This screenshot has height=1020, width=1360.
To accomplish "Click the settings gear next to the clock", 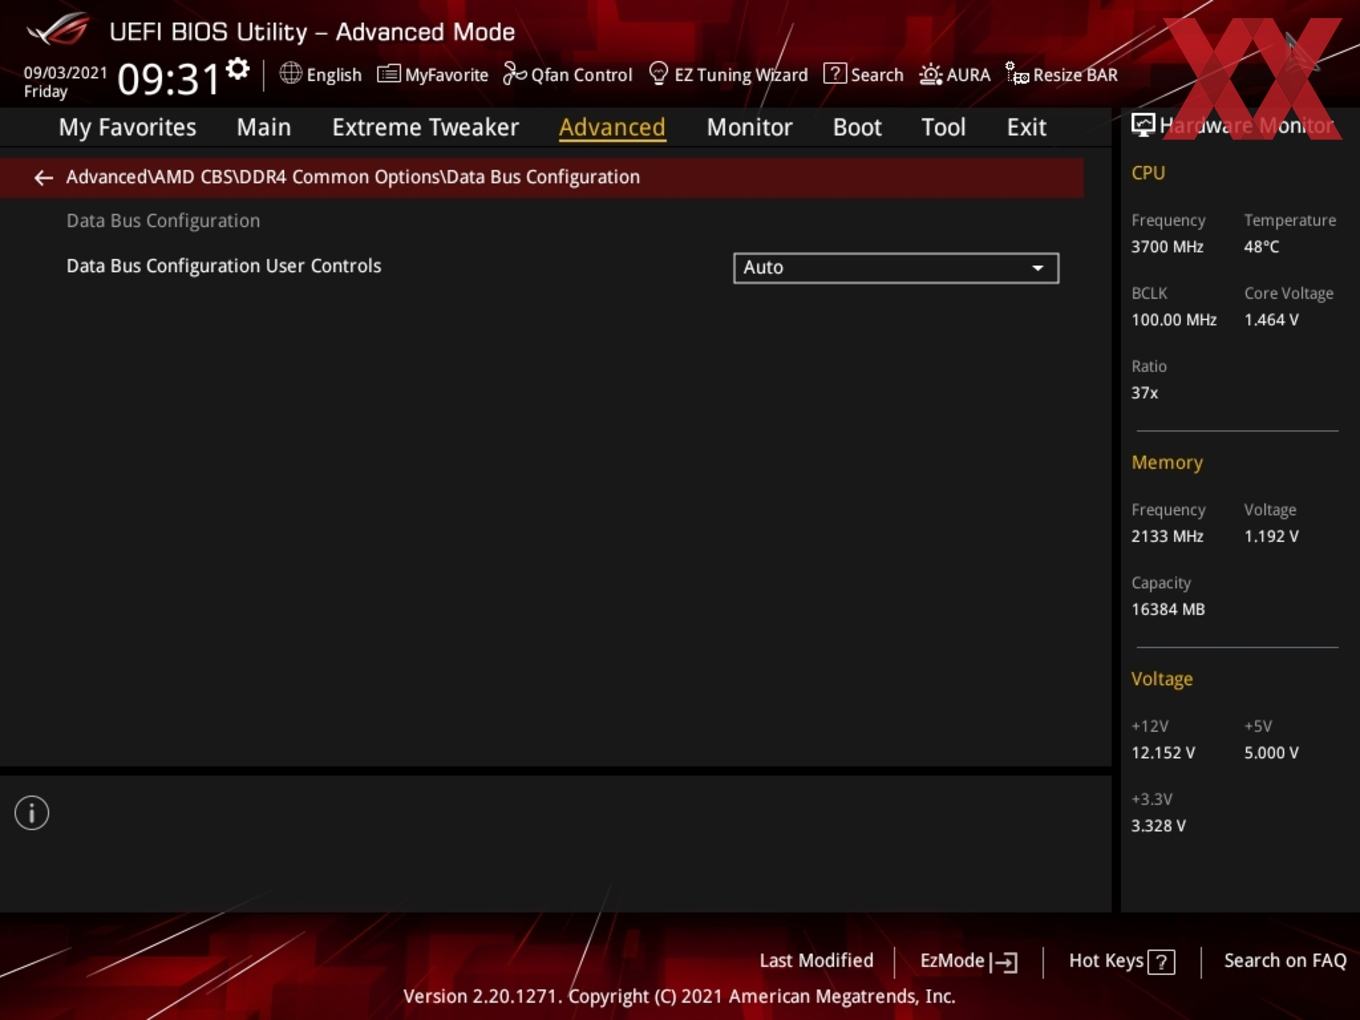I will 238,69.
